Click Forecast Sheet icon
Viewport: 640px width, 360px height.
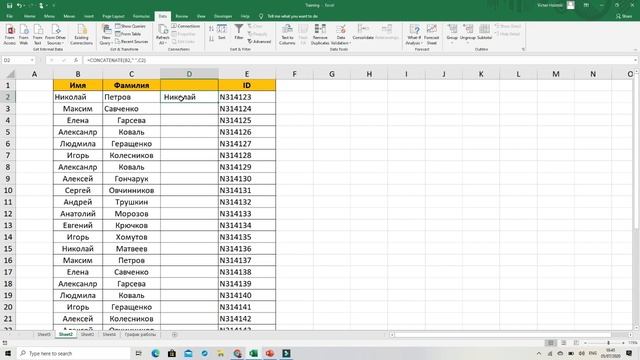(x=431, y=34)
